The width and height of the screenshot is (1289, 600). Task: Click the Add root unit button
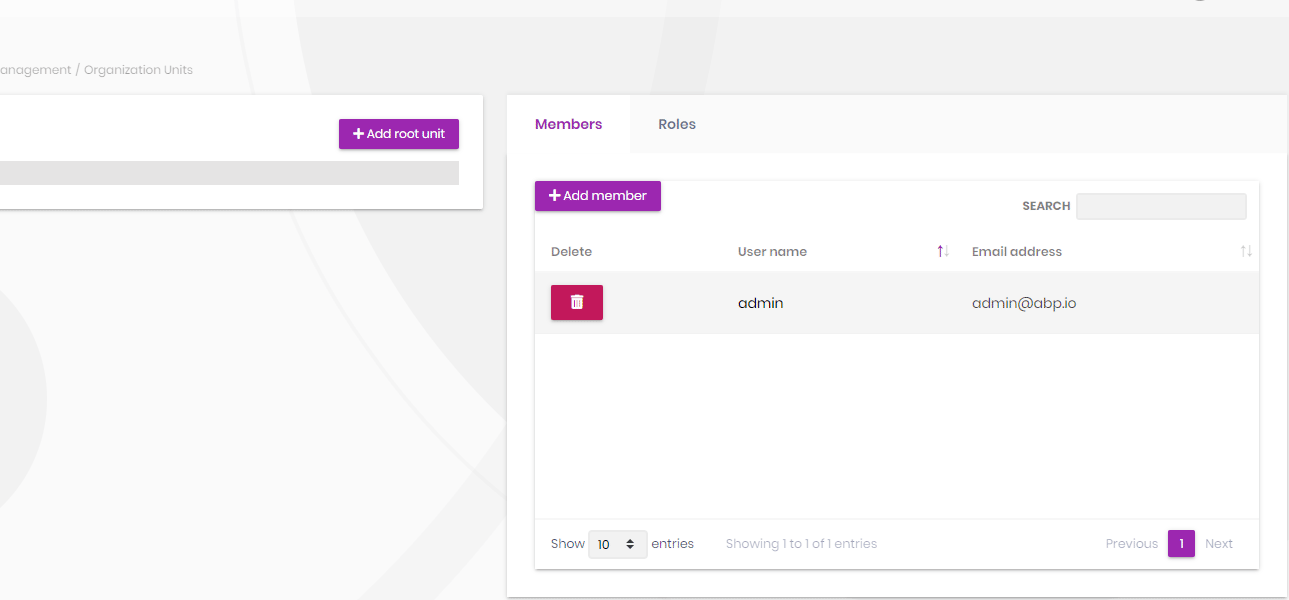pos(399,134)
